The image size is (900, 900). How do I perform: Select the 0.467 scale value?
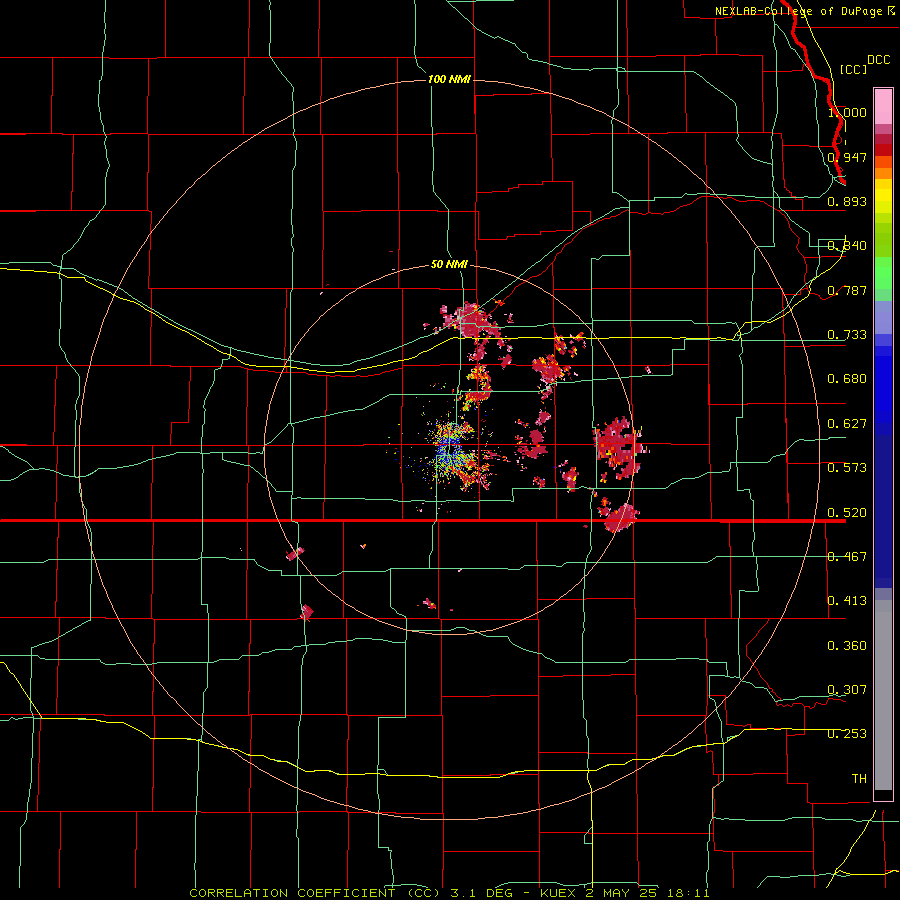coord(847,556)
